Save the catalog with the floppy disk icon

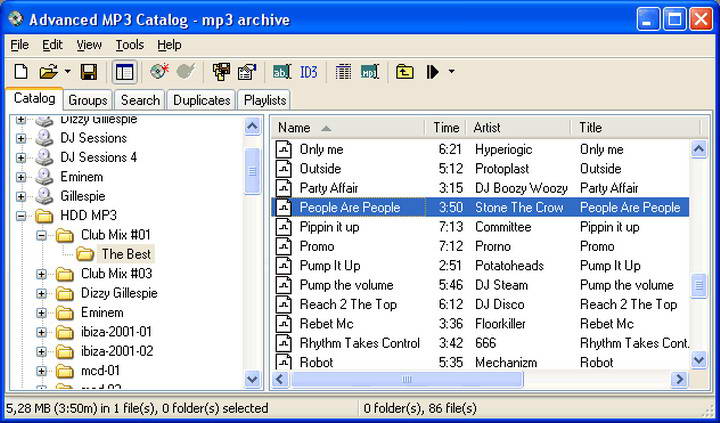(x=89, y=72)
